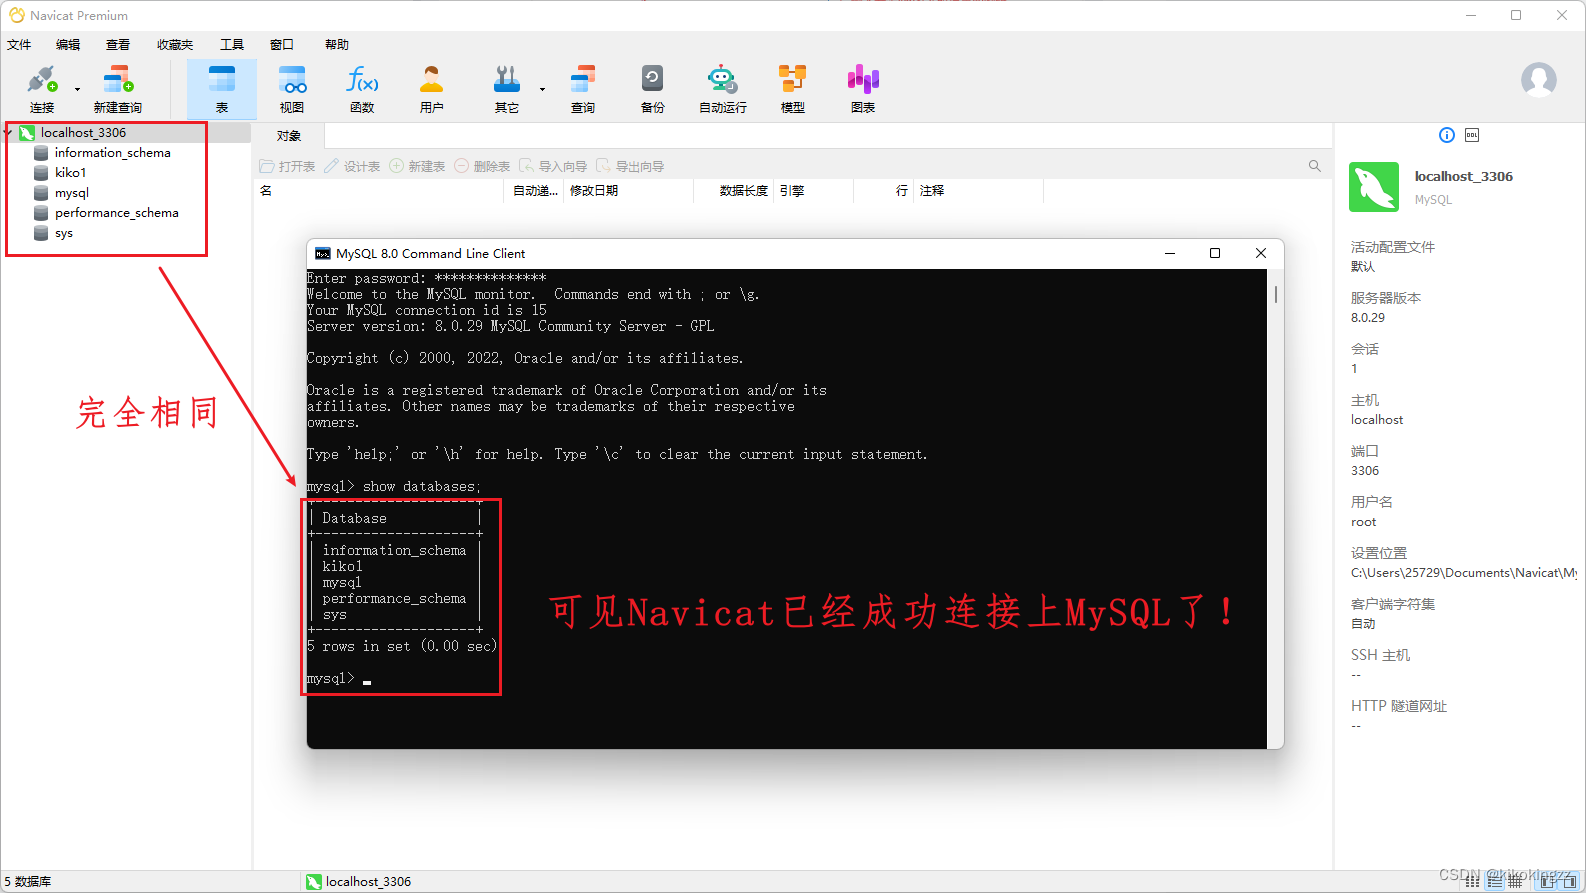Click the 新建表 (New Table) button
1586x893 pixels.
417,166
